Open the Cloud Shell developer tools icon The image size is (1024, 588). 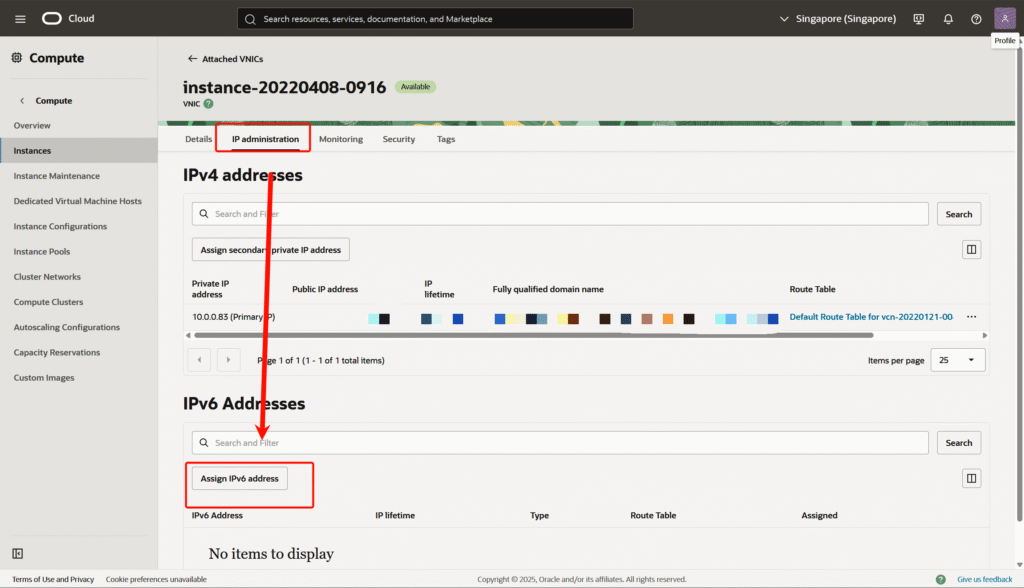click(918, 19)
